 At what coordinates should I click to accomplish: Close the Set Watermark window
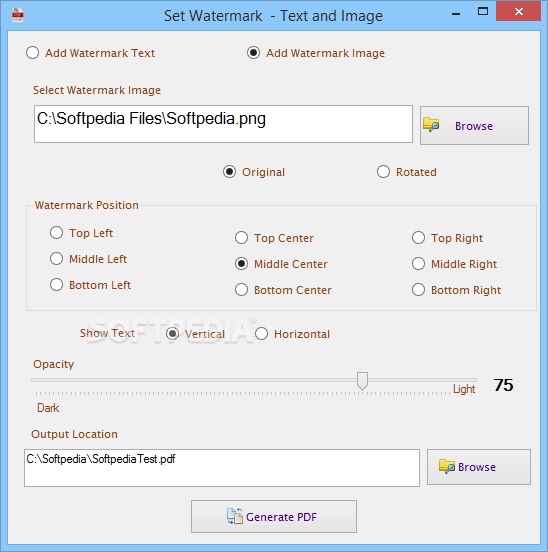point(518,12)
